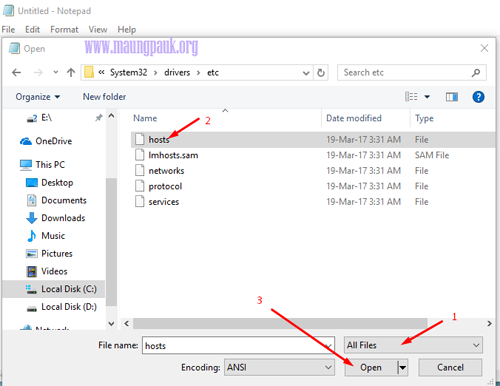This screenshot has height=386, width=500.
Task: Click the hosts file icon
Action: (140, 139)
